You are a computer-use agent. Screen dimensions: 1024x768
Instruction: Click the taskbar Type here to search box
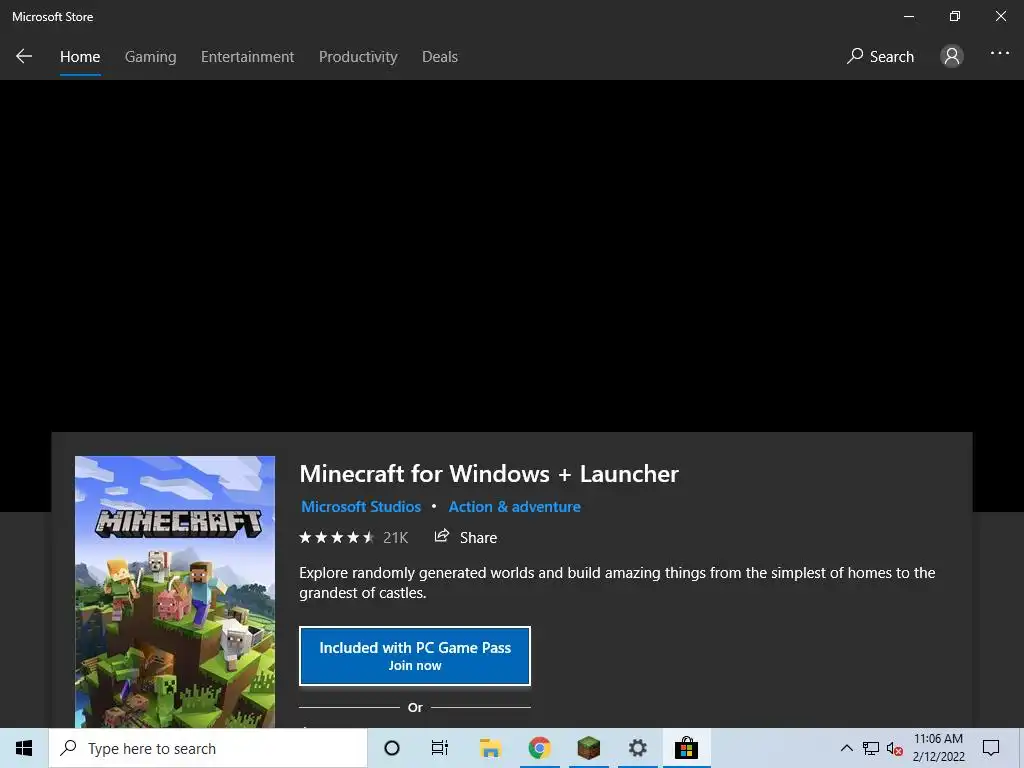[x=208, y=748]
